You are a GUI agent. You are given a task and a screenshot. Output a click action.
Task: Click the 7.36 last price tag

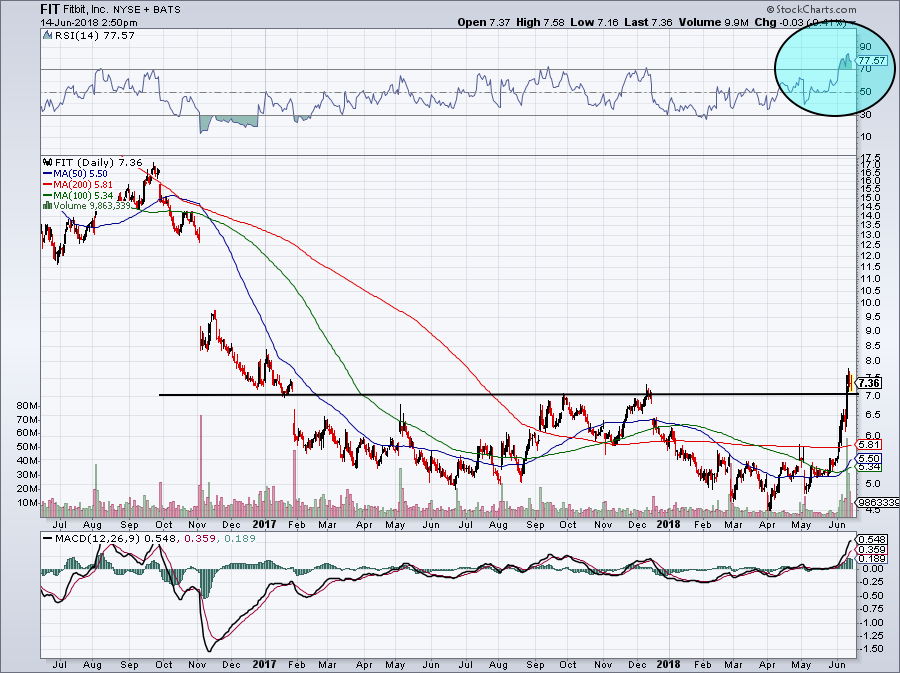tap(868, 382)
